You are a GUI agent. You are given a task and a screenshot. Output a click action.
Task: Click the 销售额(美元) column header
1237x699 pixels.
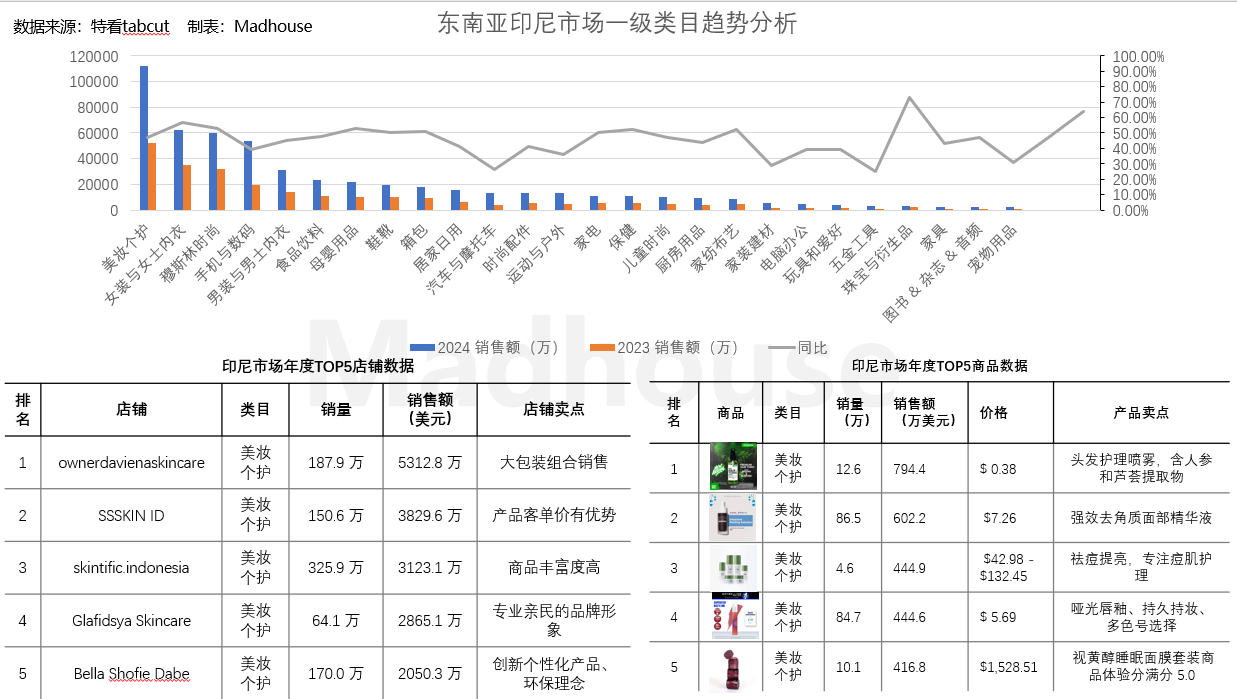(429, 409)
